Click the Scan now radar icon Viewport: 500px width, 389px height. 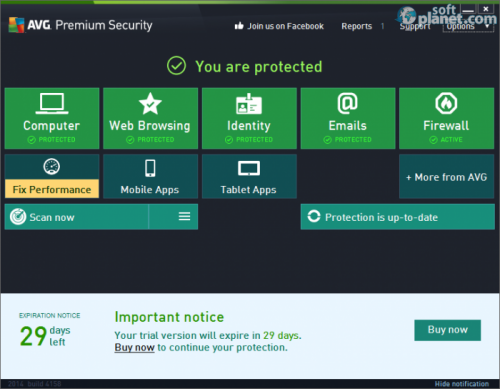point(18,217)
